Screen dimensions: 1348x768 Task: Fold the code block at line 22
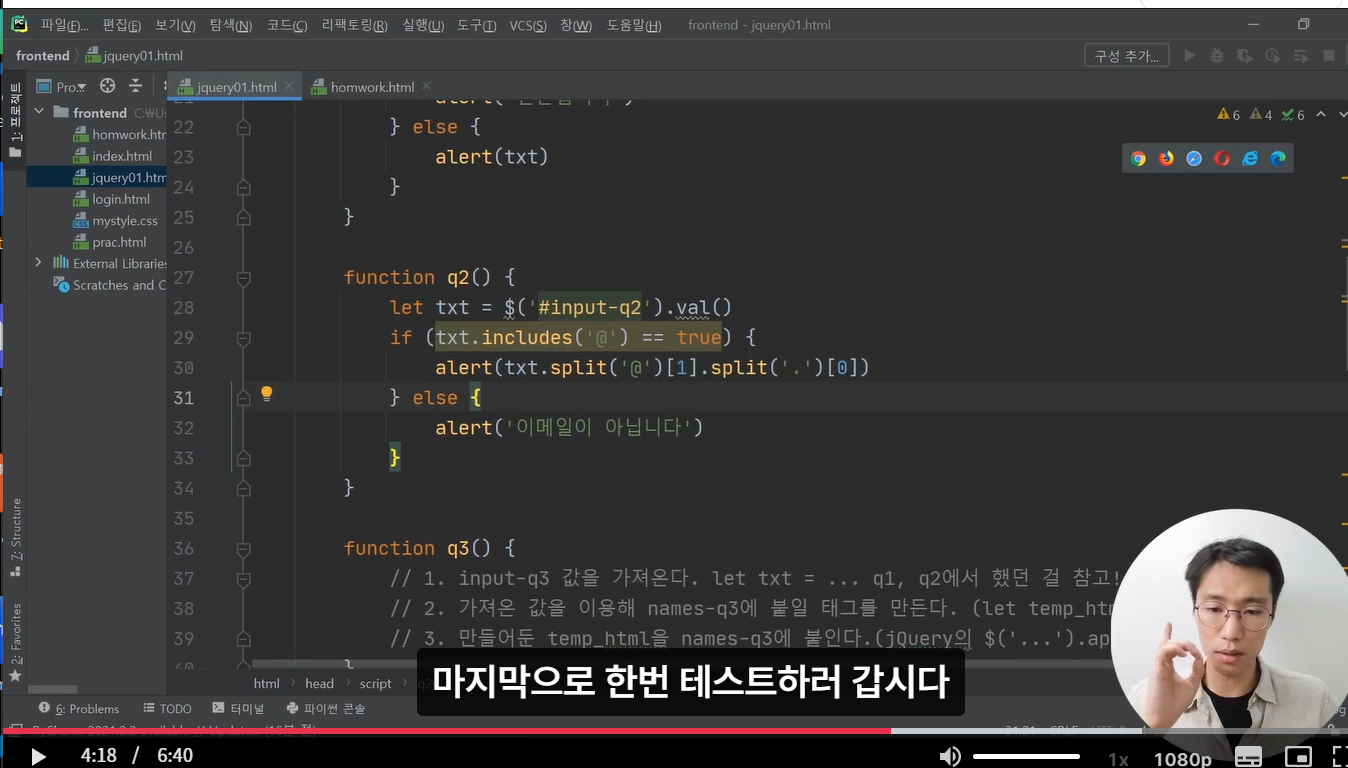243,128
